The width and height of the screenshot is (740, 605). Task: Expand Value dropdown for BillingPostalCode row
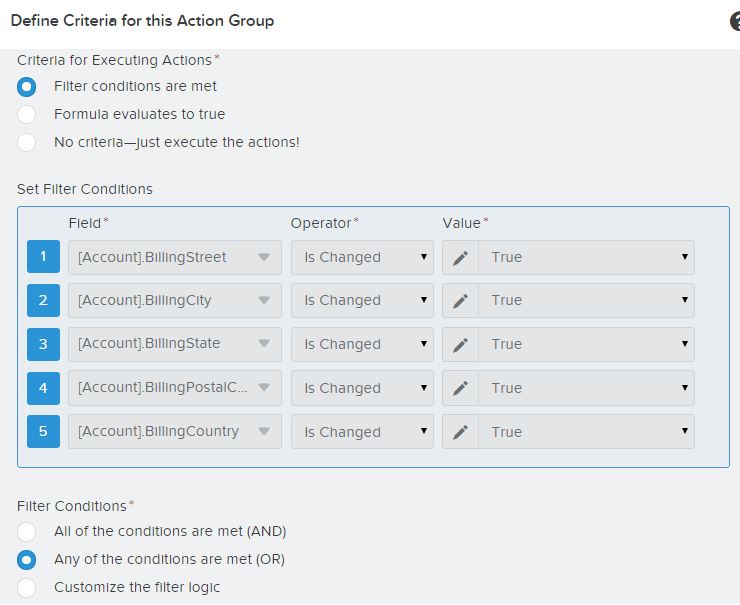[x=586, y=388]
